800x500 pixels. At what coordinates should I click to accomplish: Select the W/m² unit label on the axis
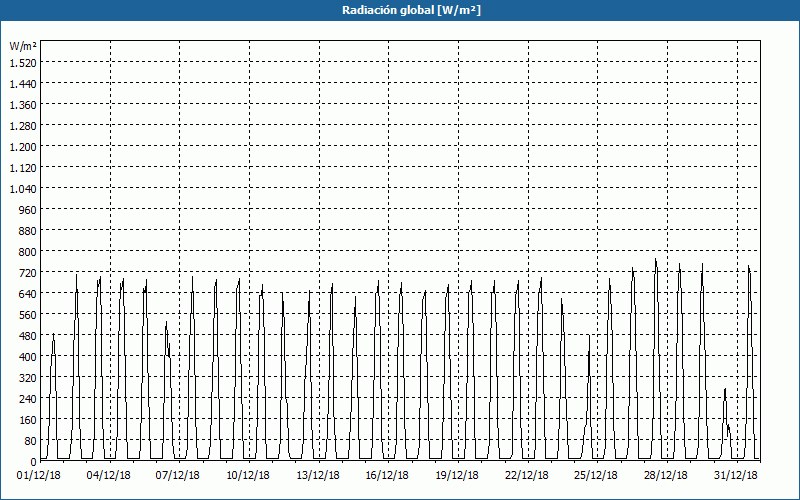pos(23,46)
